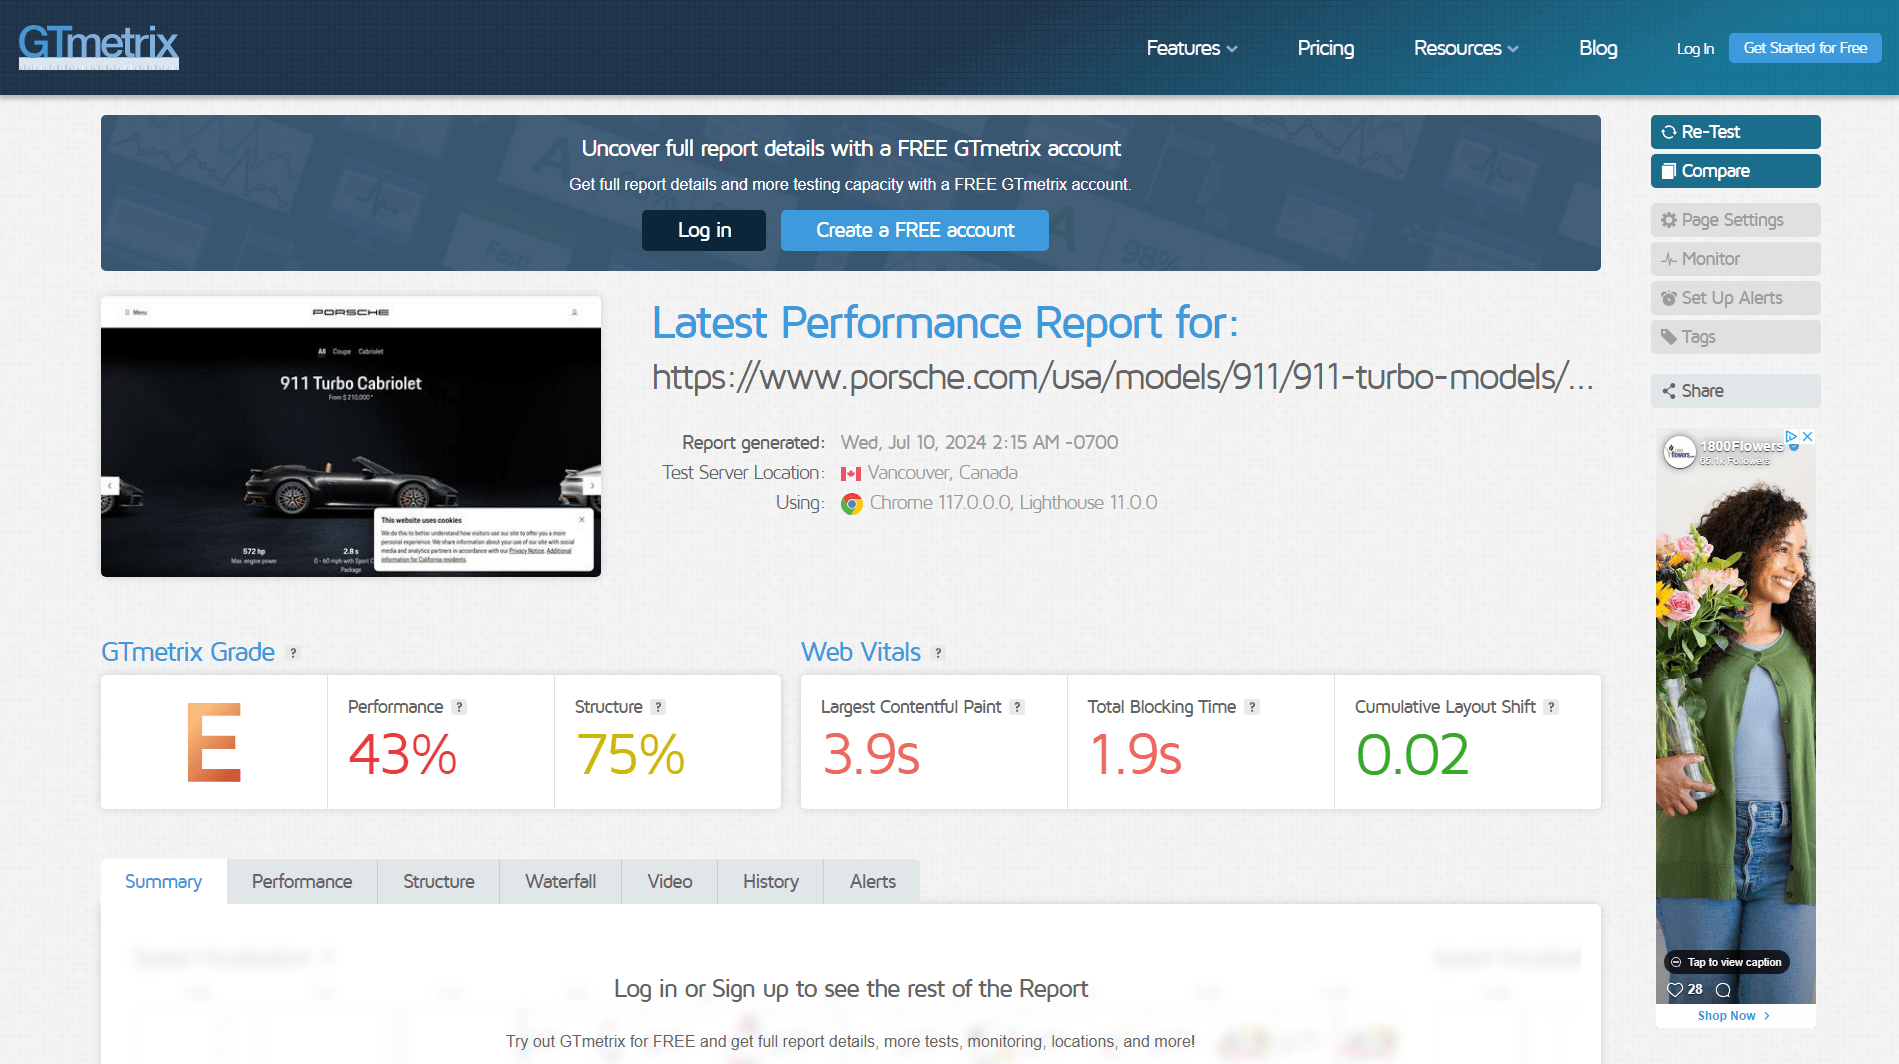Click the GTmetrix Grade help icon
Screen dimensions: 1899x1064
tap(293, 653)
